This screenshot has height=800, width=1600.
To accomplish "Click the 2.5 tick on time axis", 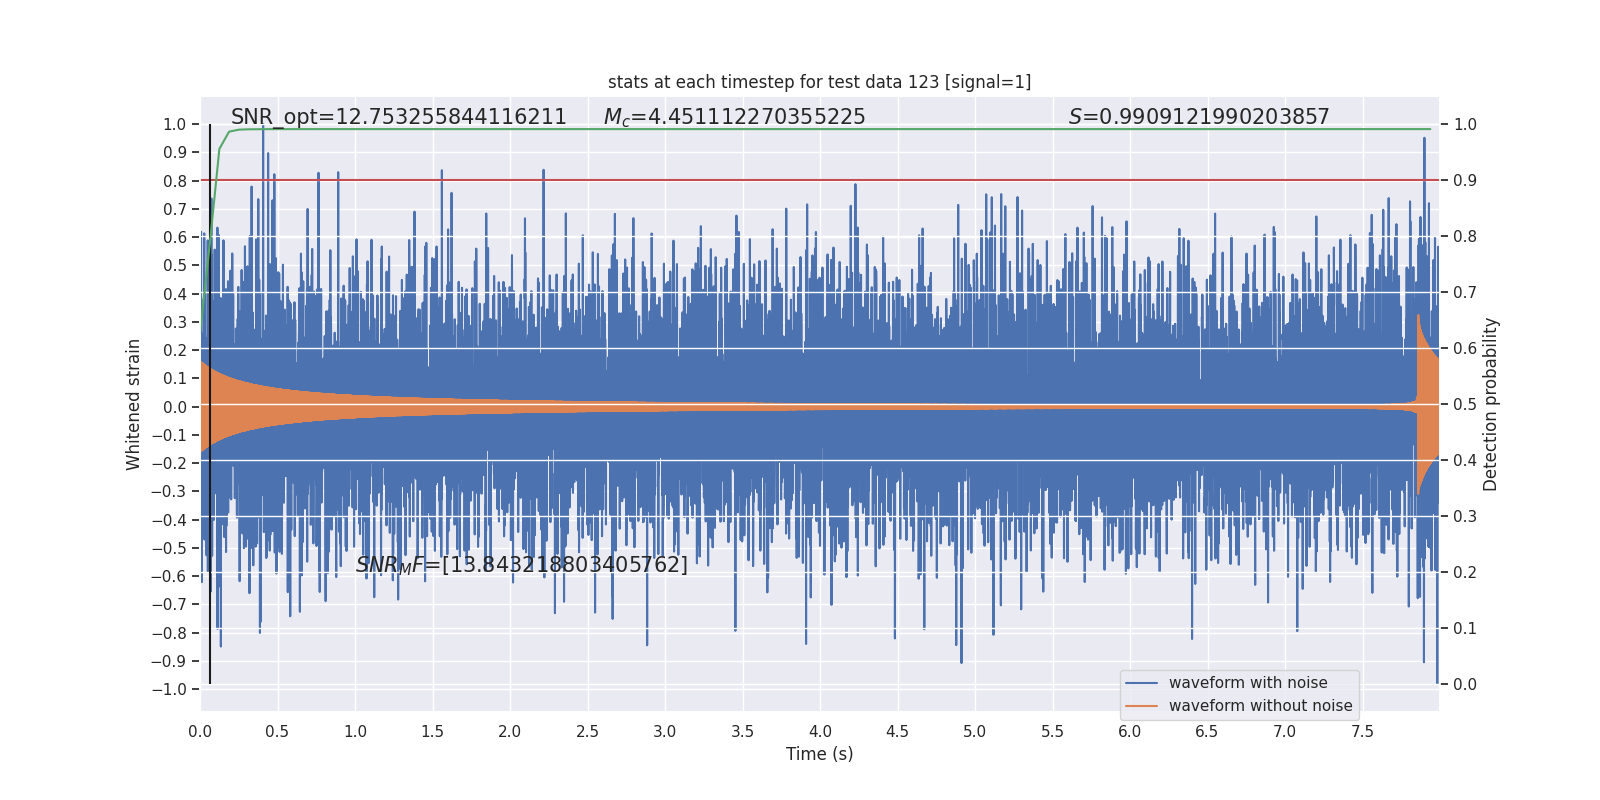I will click(587, 731).
